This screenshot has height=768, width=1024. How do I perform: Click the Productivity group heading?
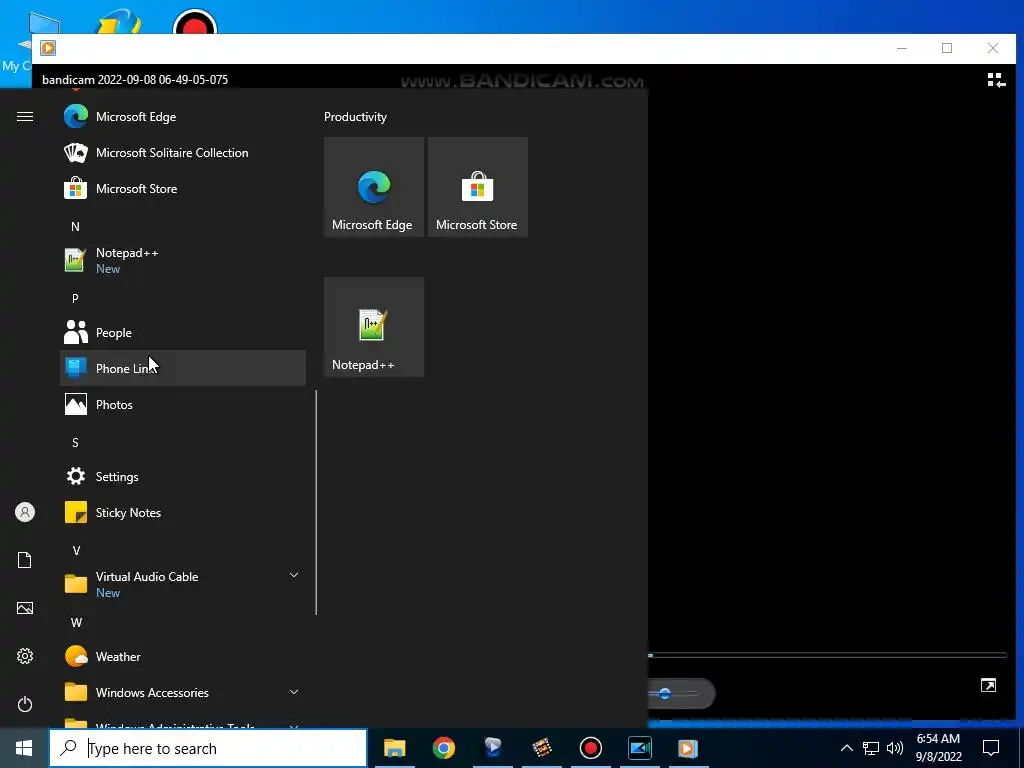[355, 117]
